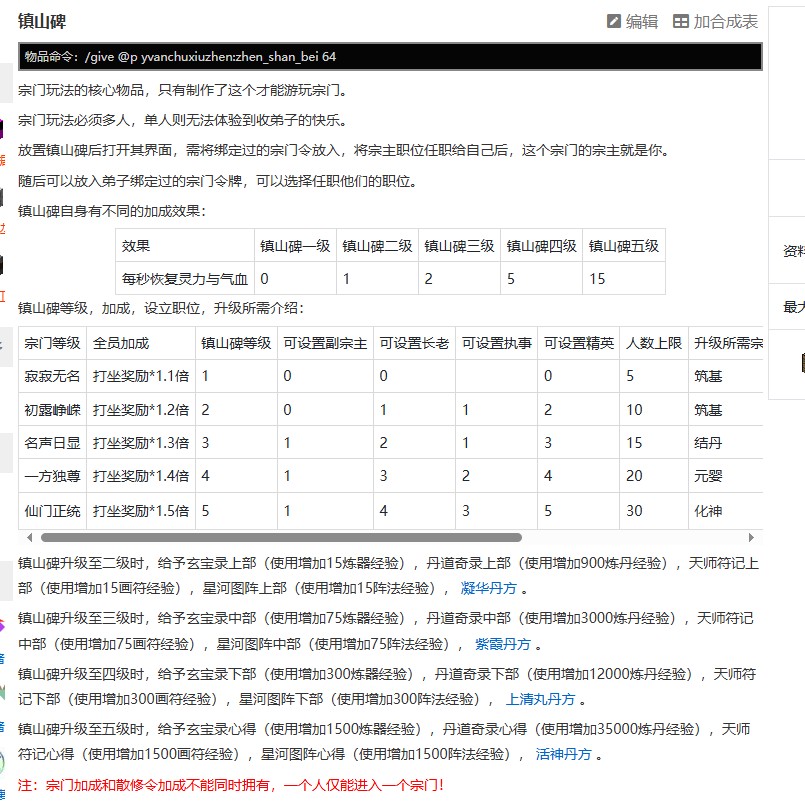Click the 可设置长老 column header
Image resolution: width=805 pixels, height=802 pixels.
414,343
